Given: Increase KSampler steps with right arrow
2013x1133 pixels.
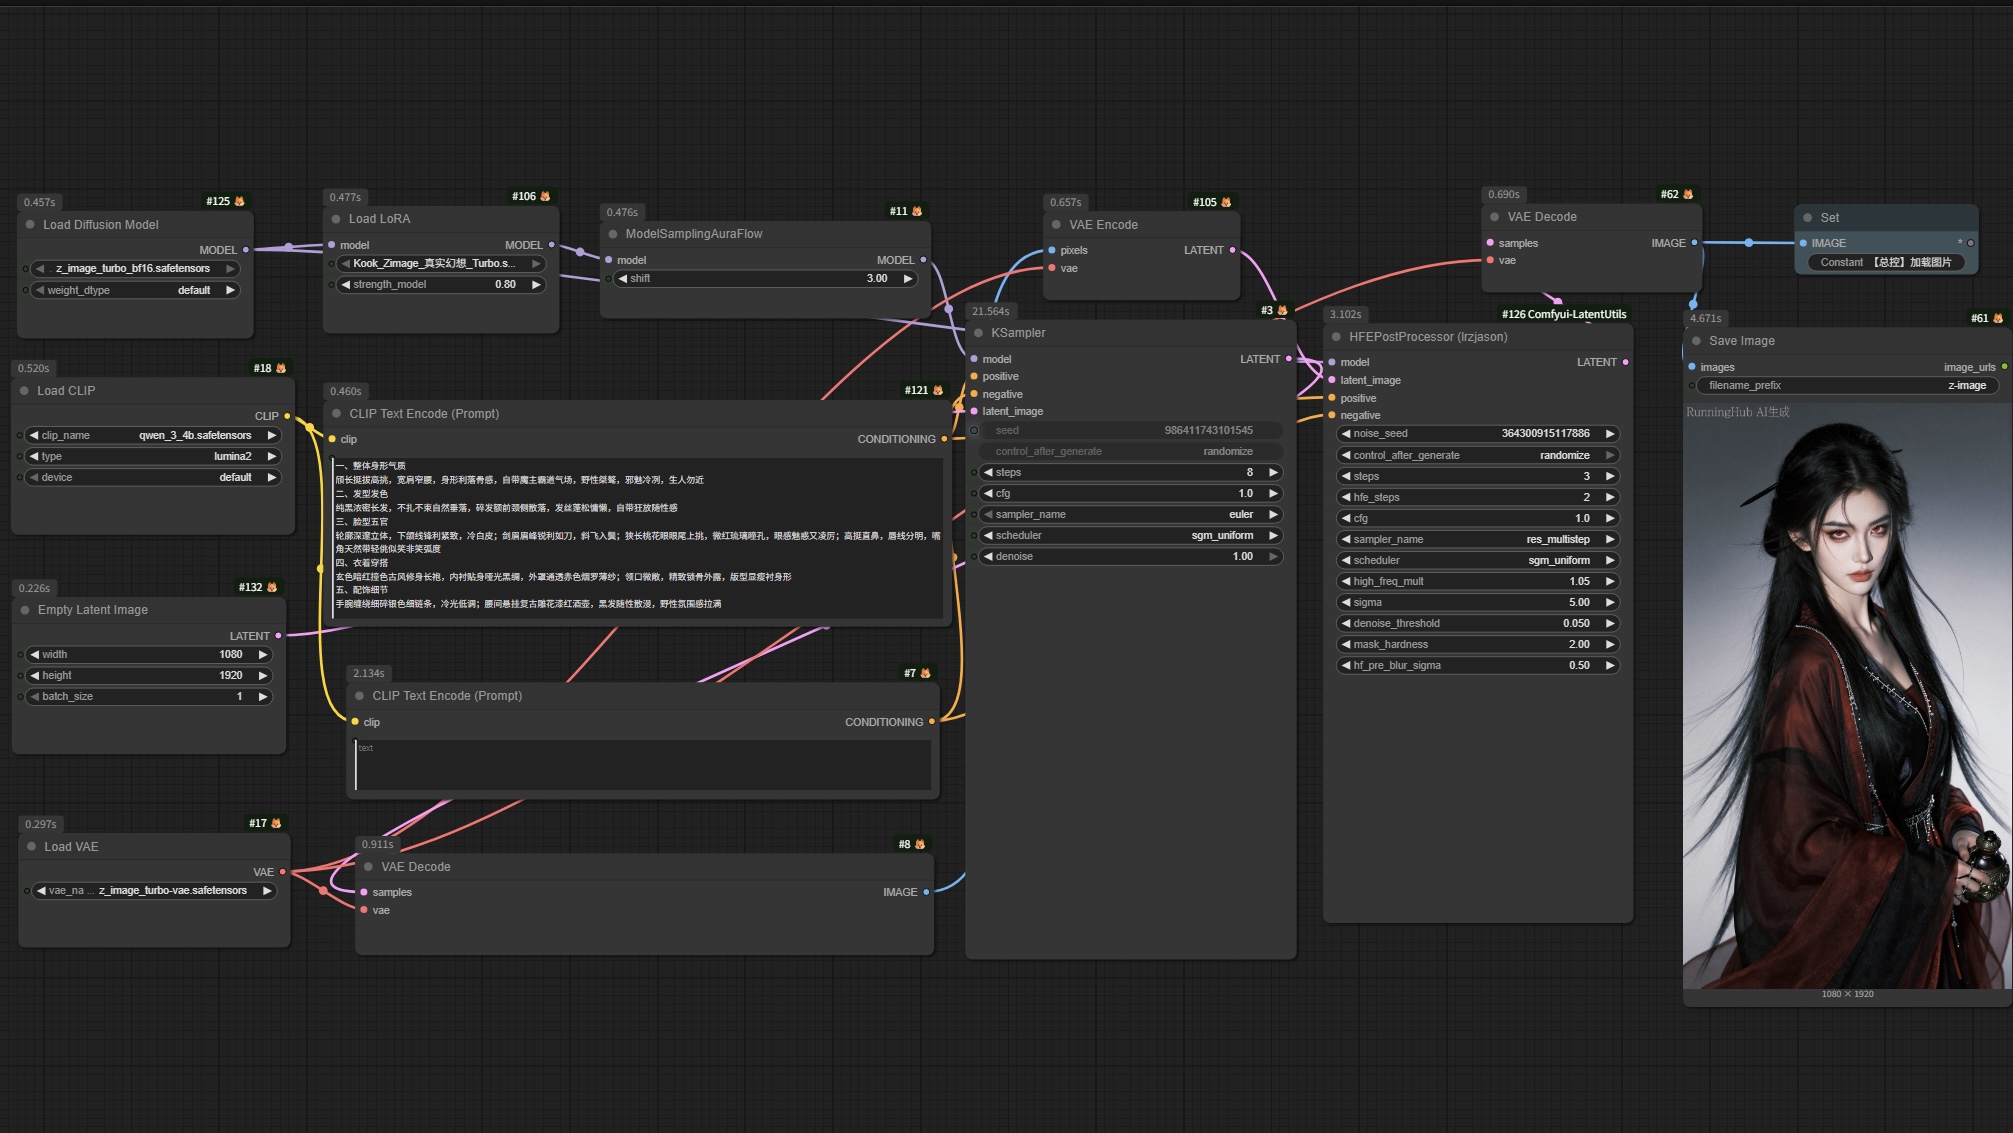Looking at the screenshot, I should pyautogui.click(x=1273, y=472).
